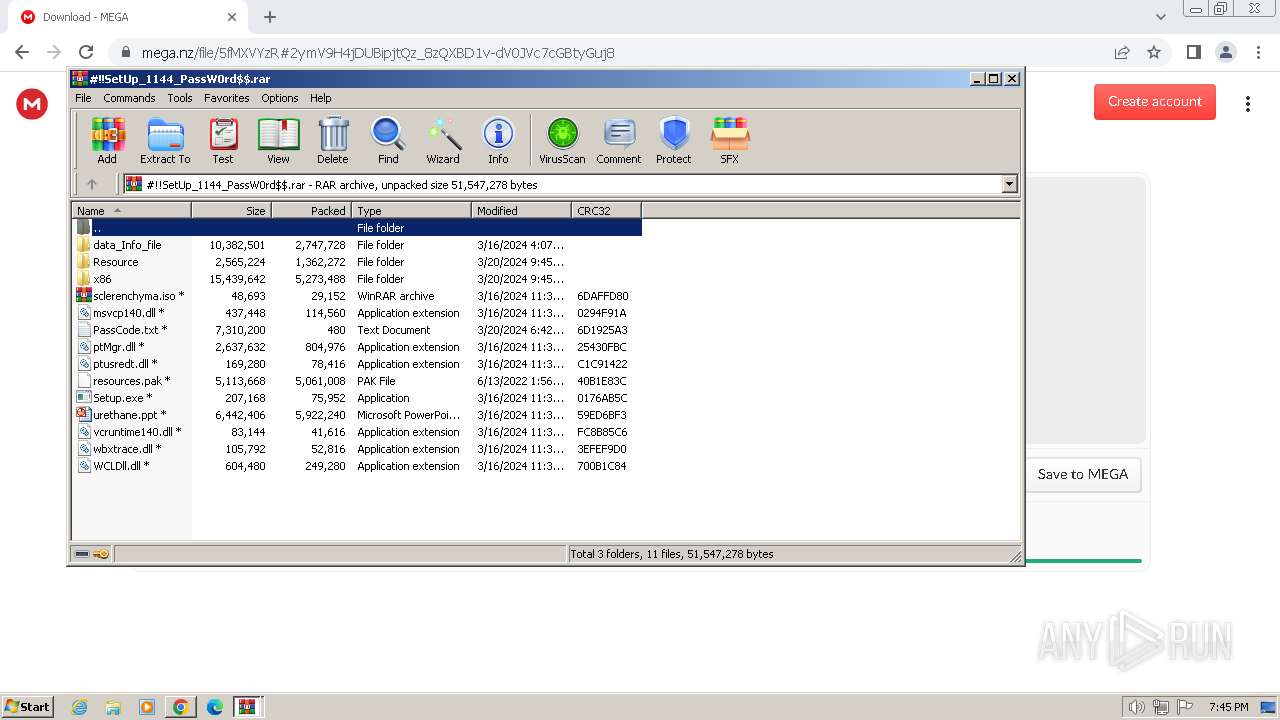
Task: Click the Add toolbar icon in WinRAR
Action: click(x=107, y=140)
